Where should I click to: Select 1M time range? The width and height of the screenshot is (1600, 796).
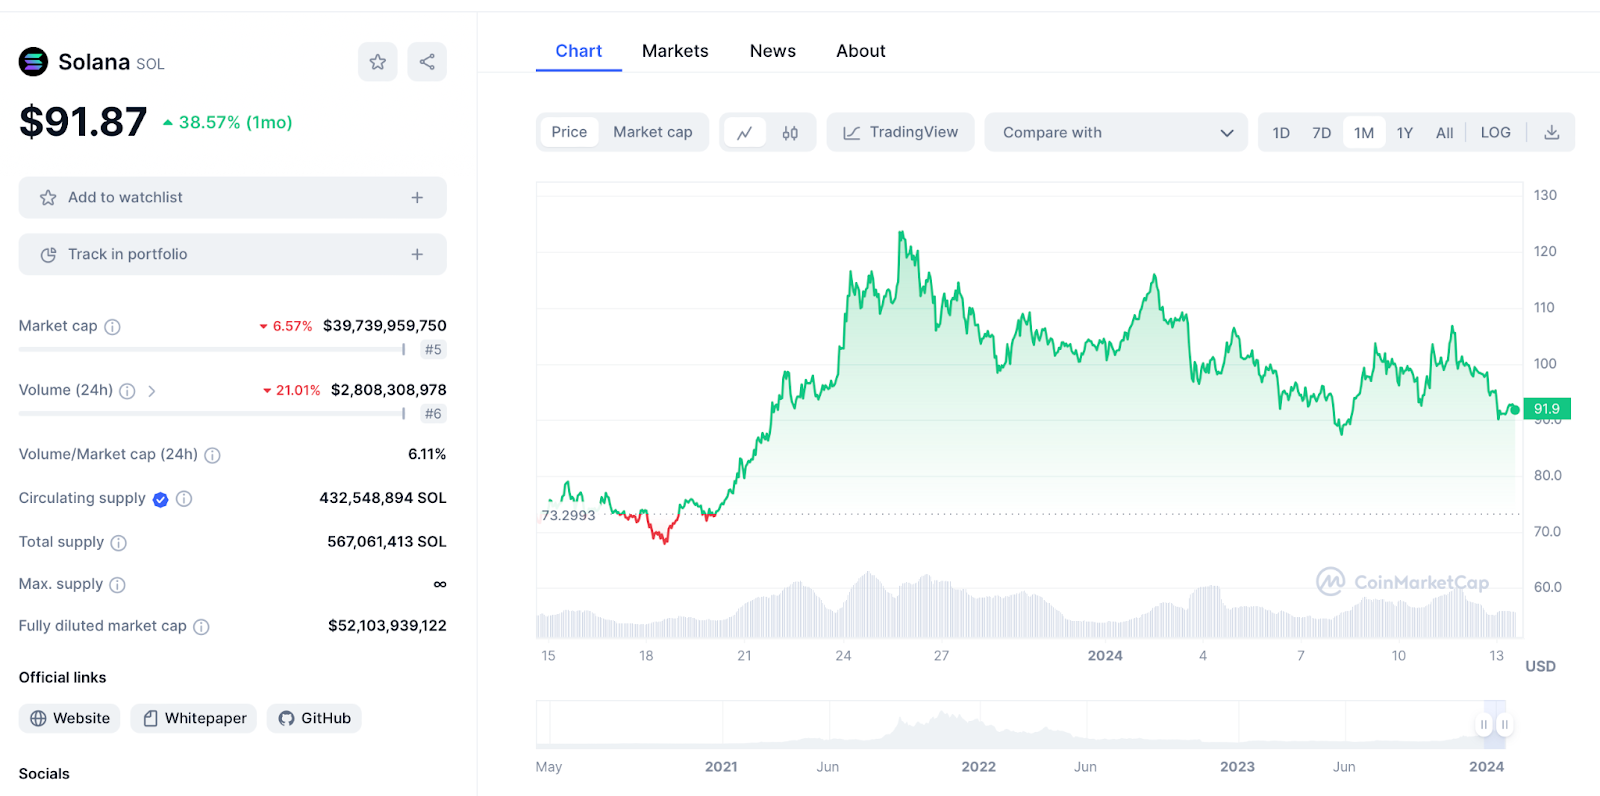point(1364,133)
